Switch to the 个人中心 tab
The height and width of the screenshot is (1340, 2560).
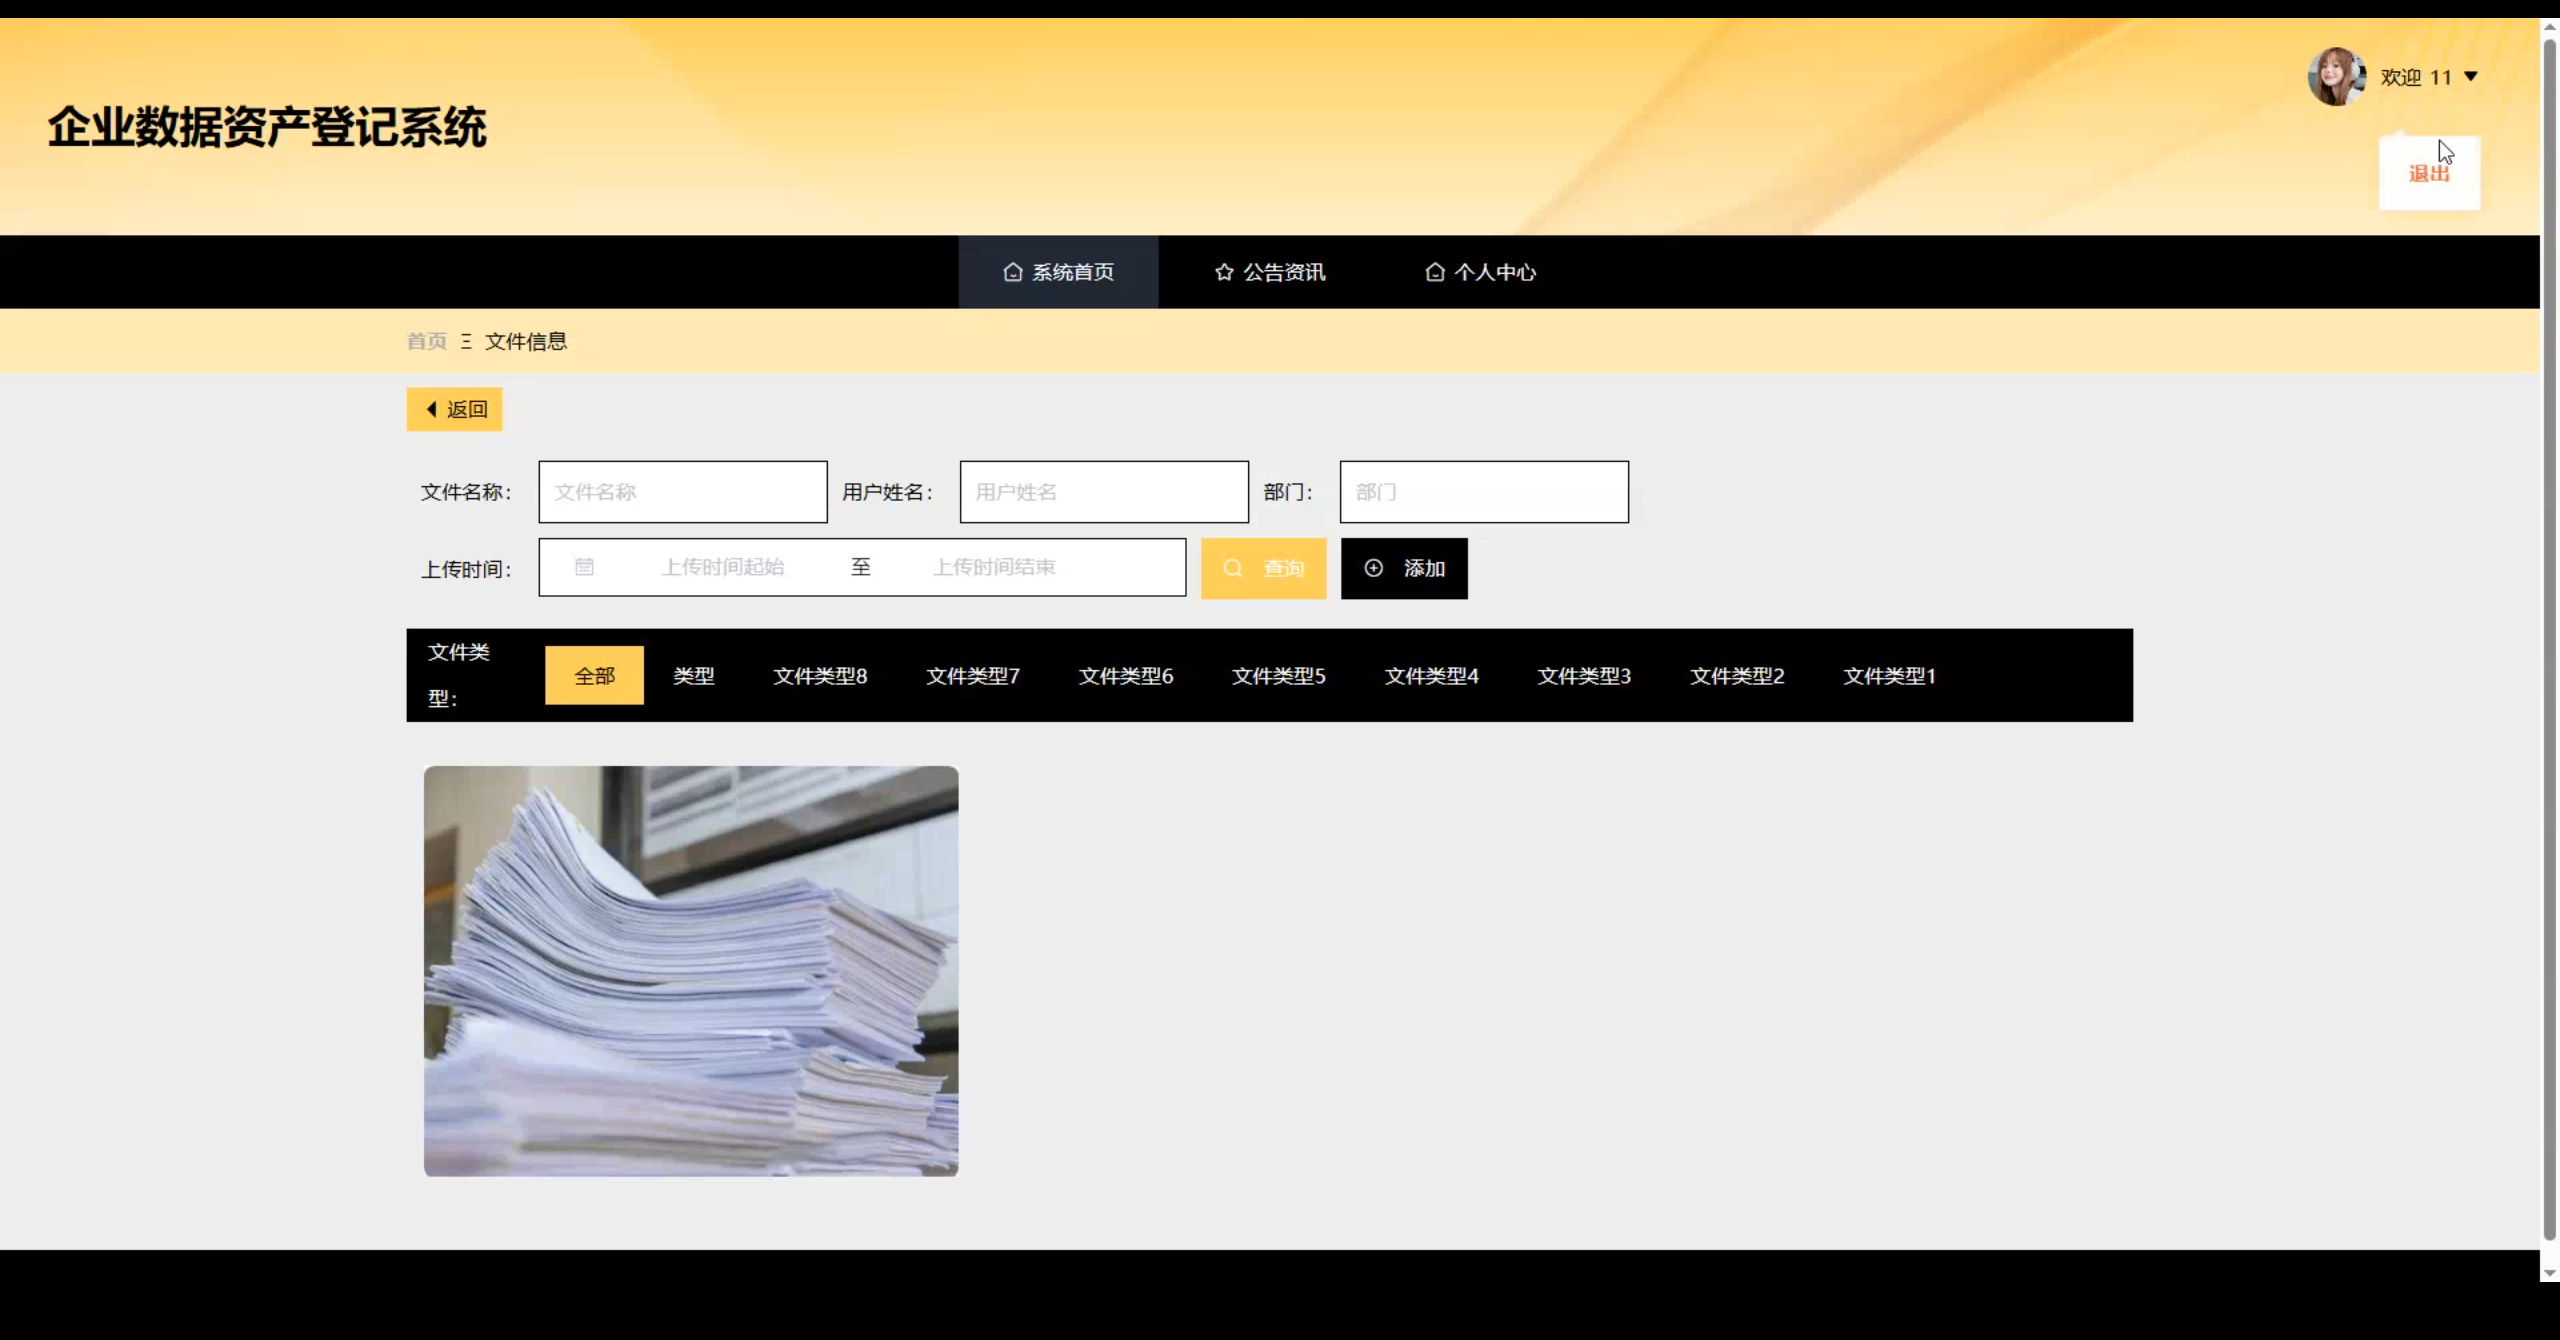pos(1495,271)
